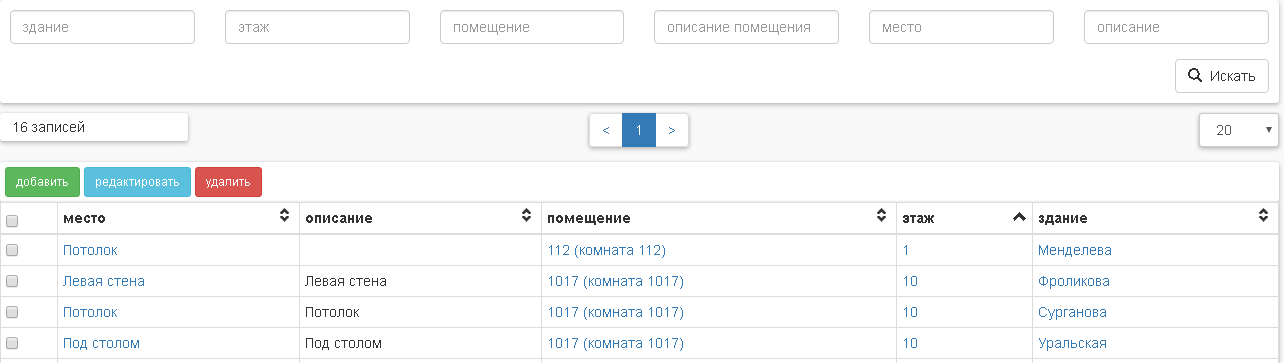The image size is (1284, 363).
Task: Sort by место column arrows
Action: [x=285, y=216]
